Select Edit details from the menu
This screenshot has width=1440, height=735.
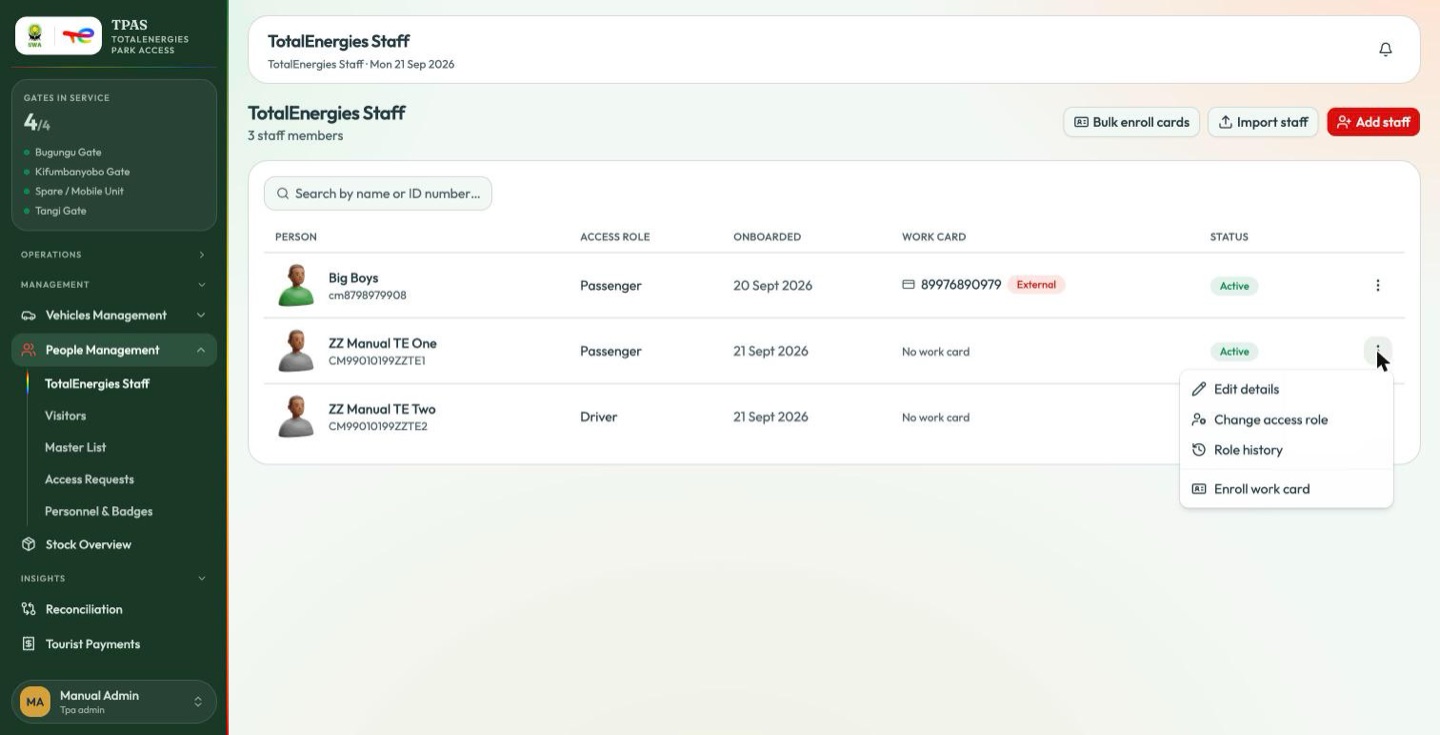click(x=1286, y=389)
